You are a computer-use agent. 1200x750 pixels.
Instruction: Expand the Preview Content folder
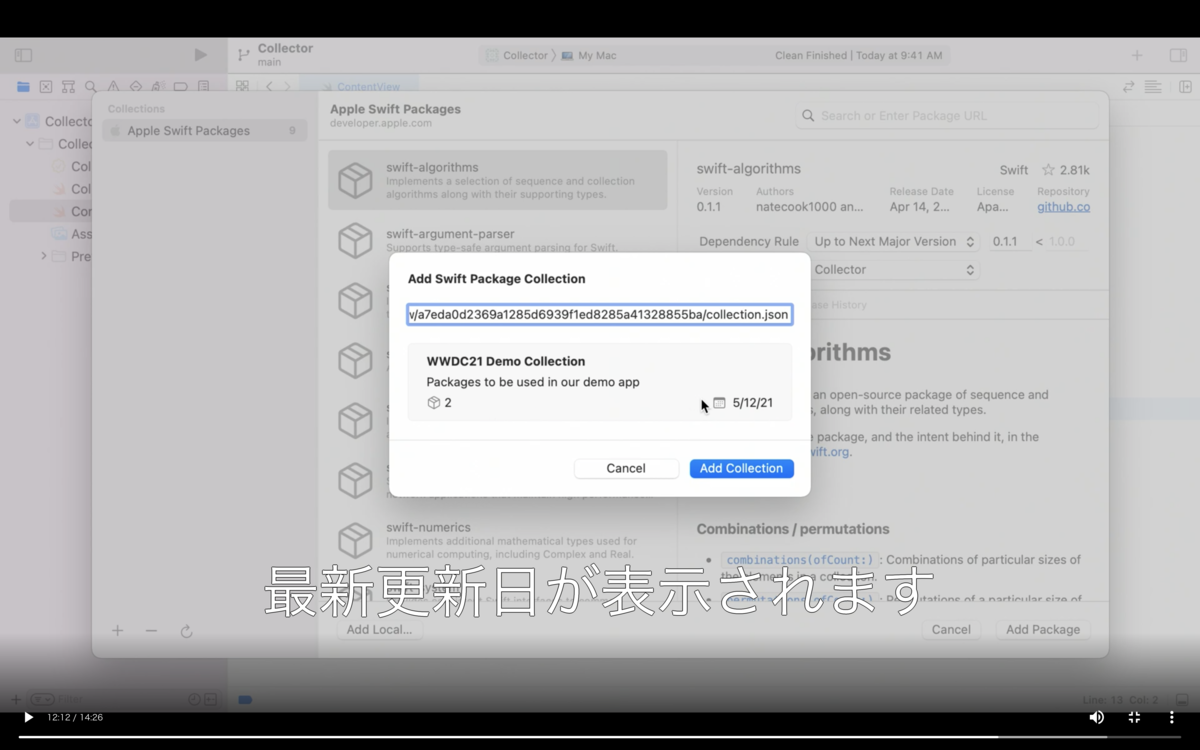coord(43,256)
